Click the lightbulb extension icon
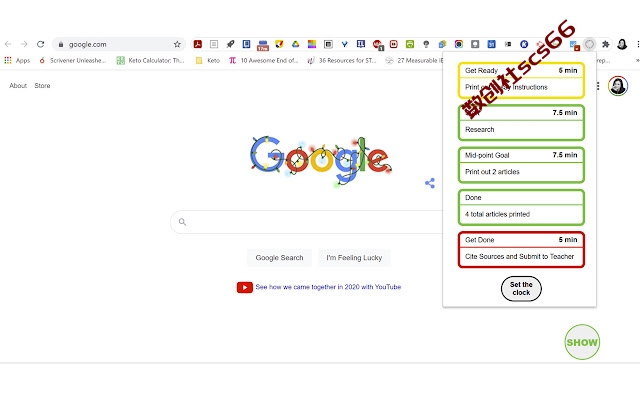The height and width of the screenshot is (400, 640). tap(426, 44)
